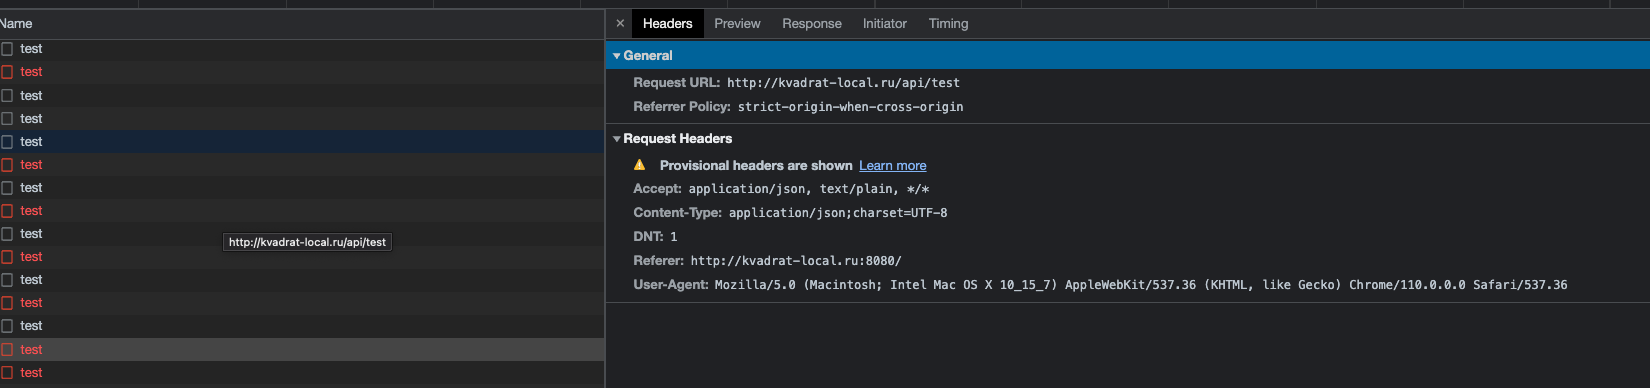Click the red file icon of the bottom-most request
1650x388 pixels.
tap(7, 372)
